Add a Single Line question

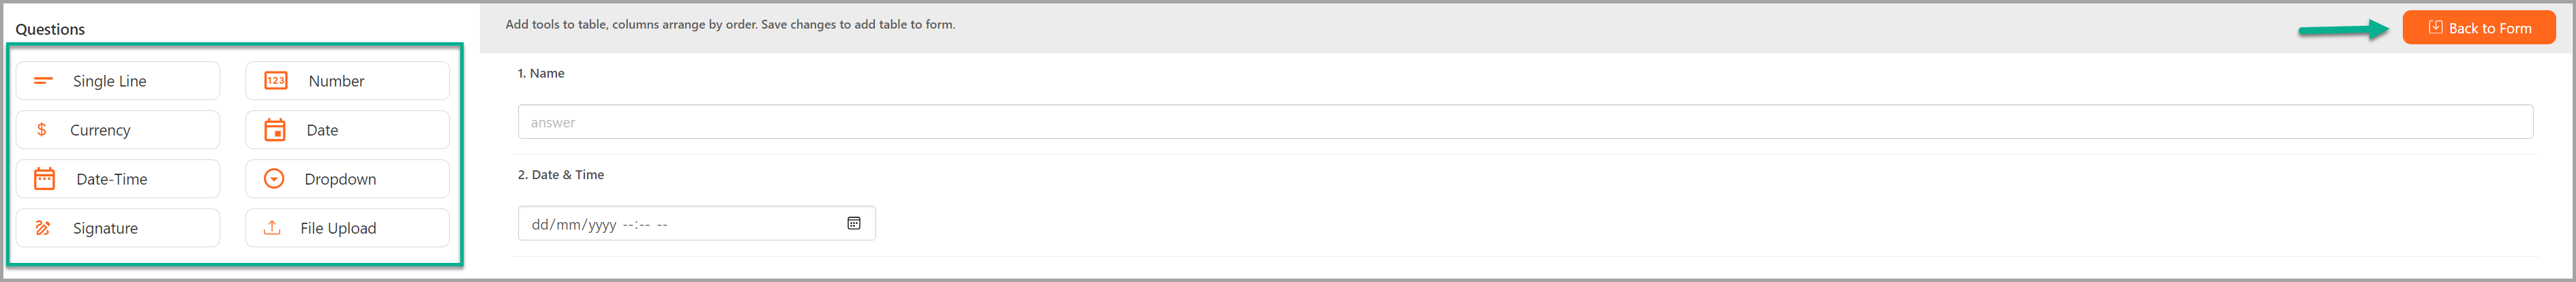(x=118, y=81)
